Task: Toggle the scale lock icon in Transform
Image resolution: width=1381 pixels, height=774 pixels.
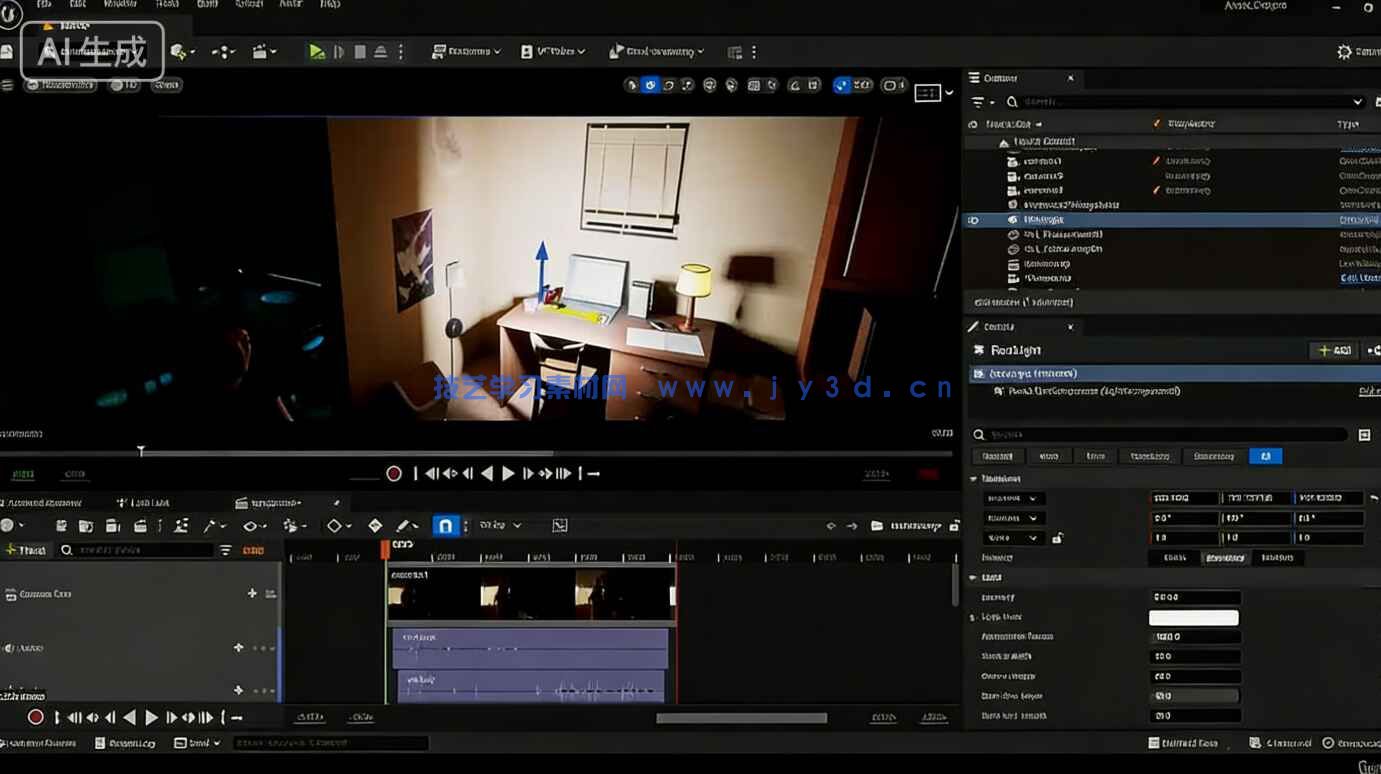Action: click(x=1057, y=538)
